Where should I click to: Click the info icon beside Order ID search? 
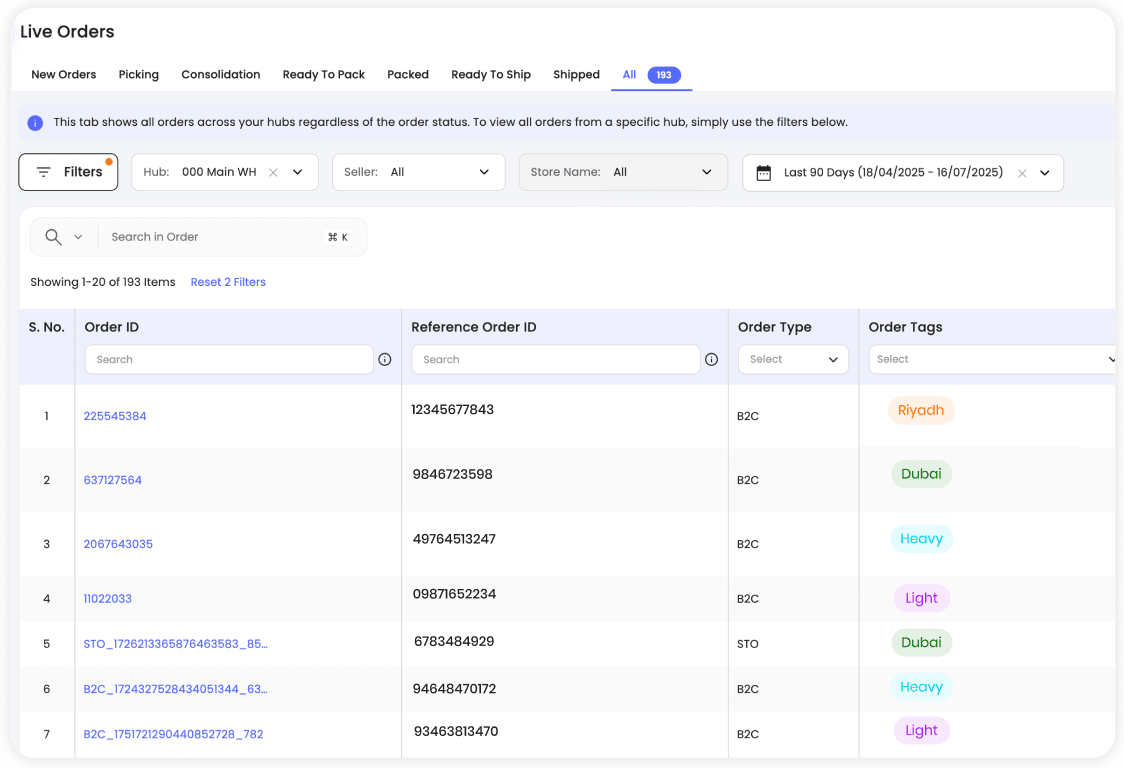pyautogui.click(x=385, y=360)
